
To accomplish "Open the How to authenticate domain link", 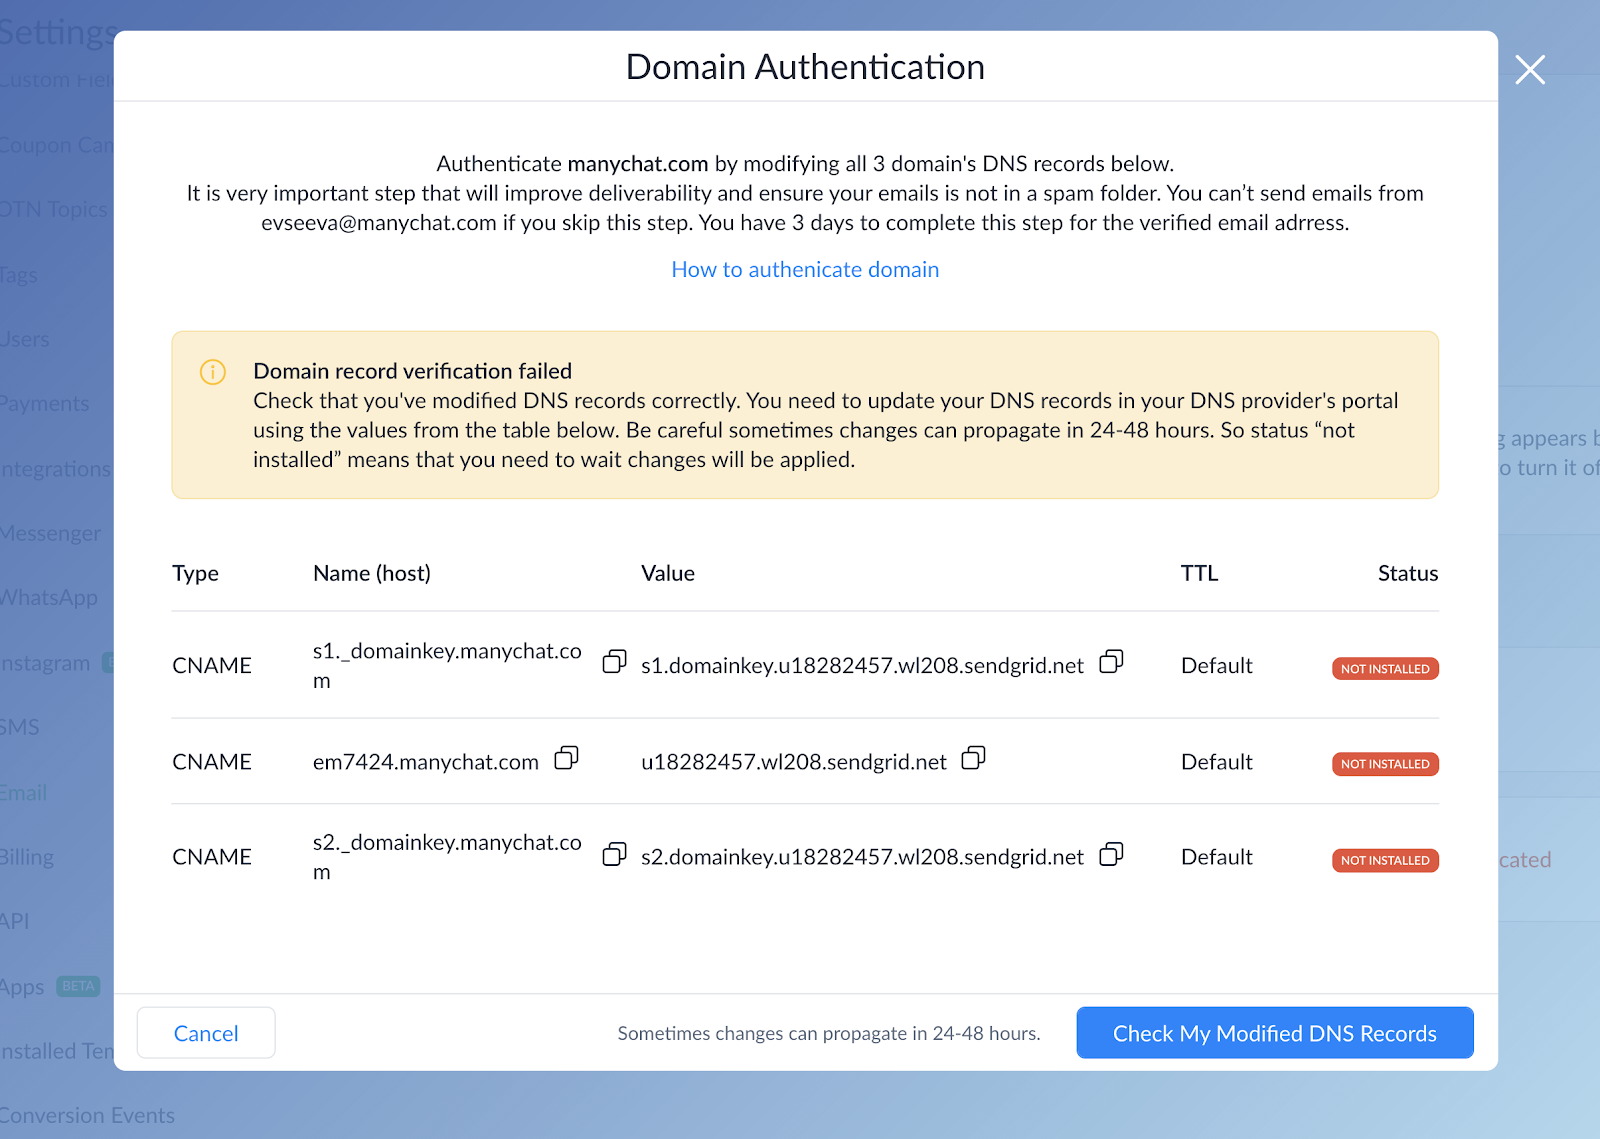I will (805, 270).
